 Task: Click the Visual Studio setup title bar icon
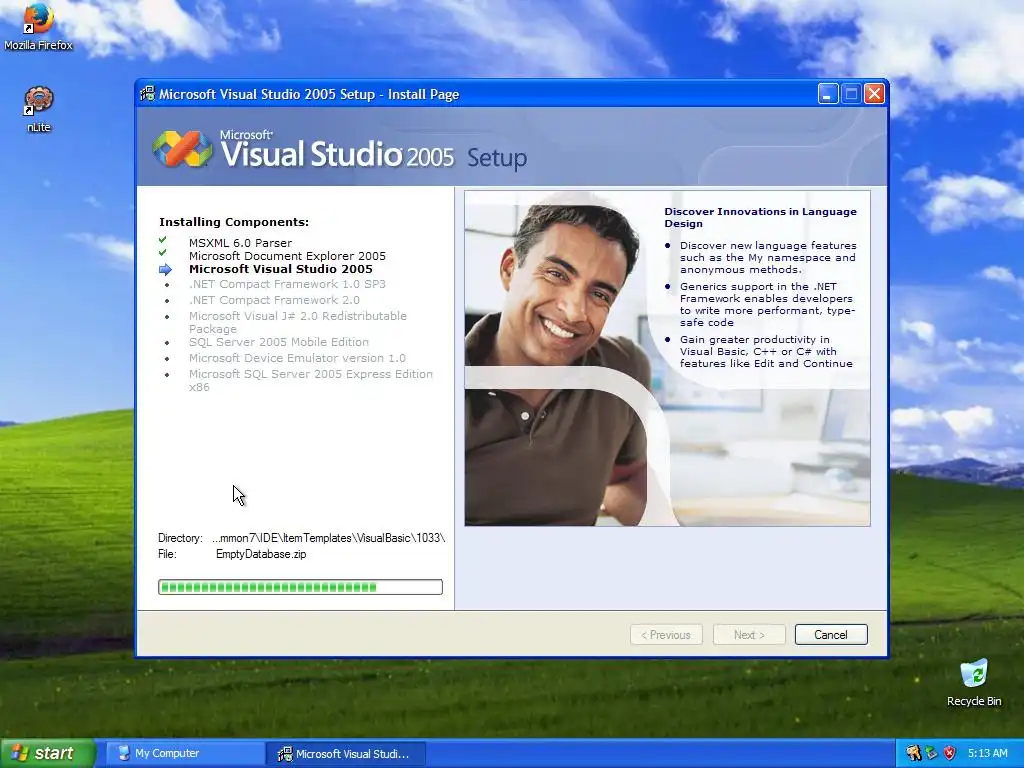[x=148, y=94]
